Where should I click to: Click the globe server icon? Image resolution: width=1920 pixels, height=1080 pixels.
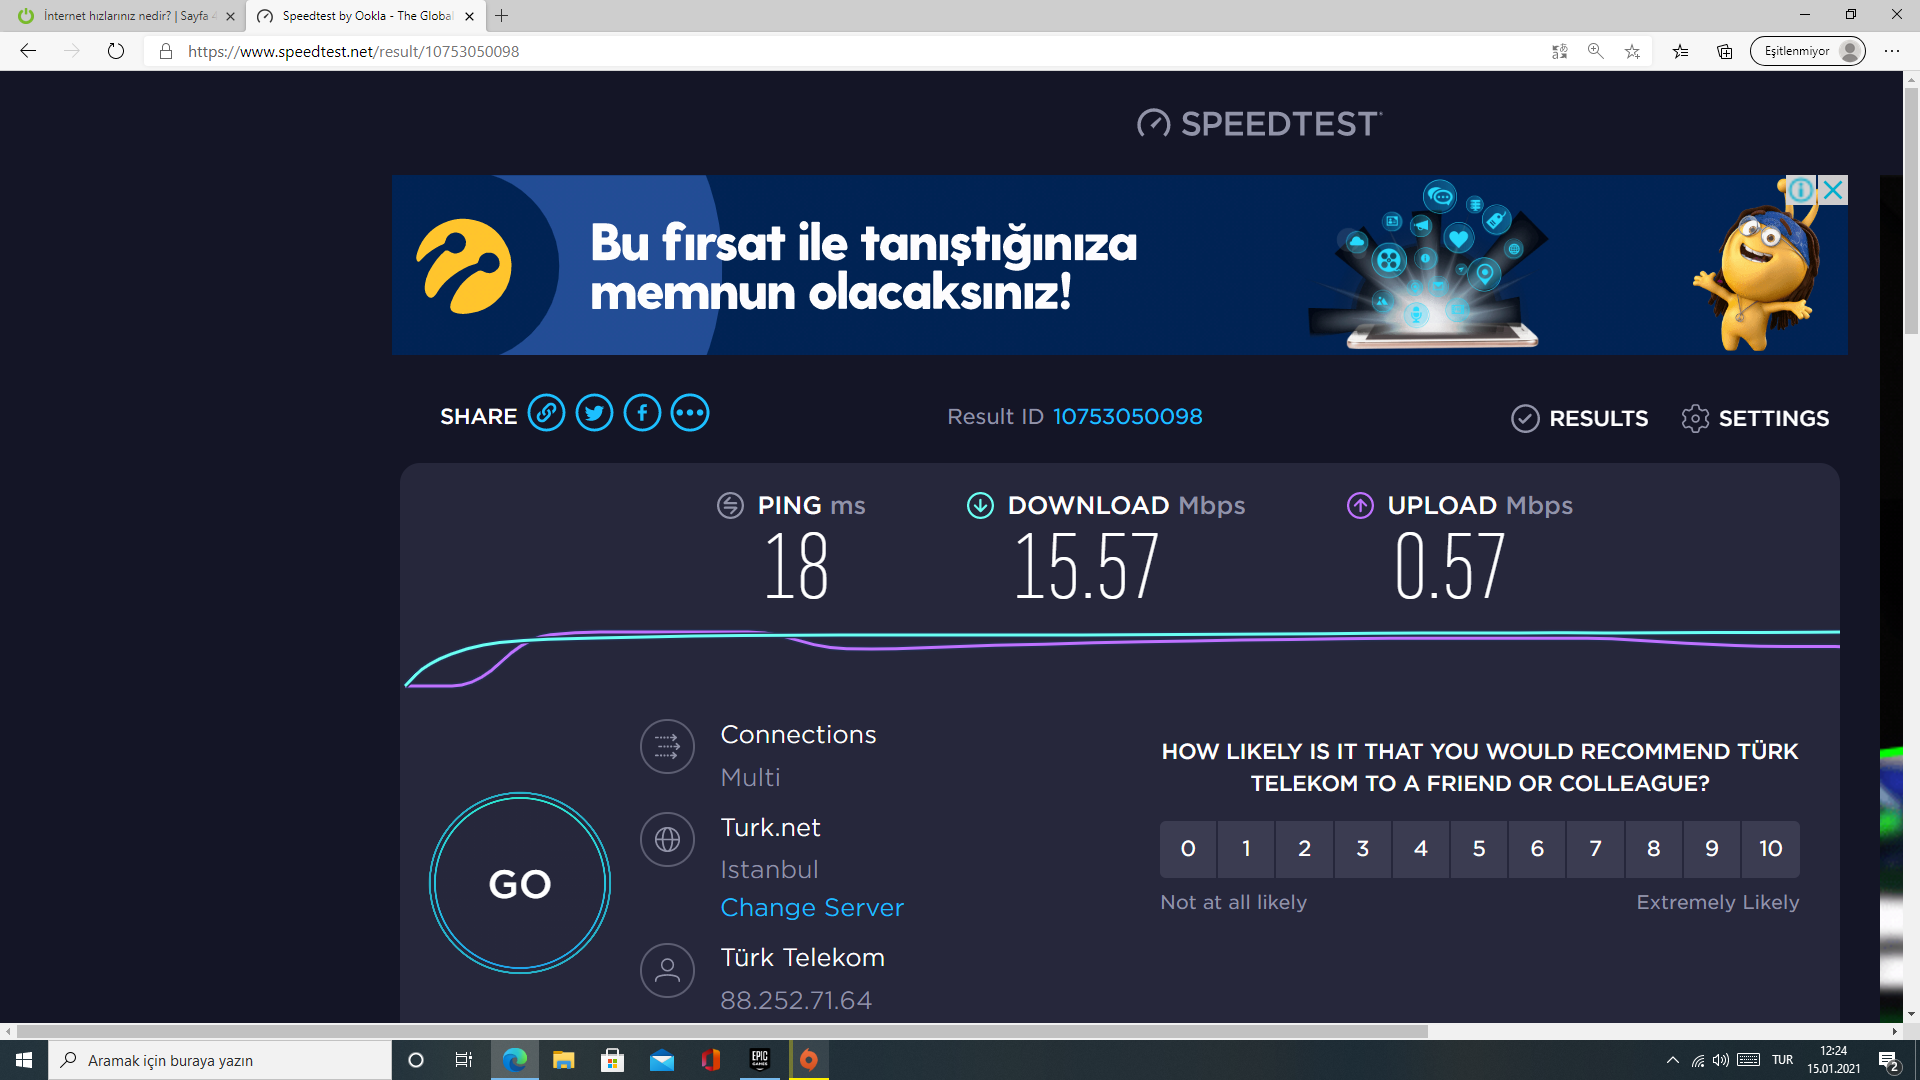(667, 839)
